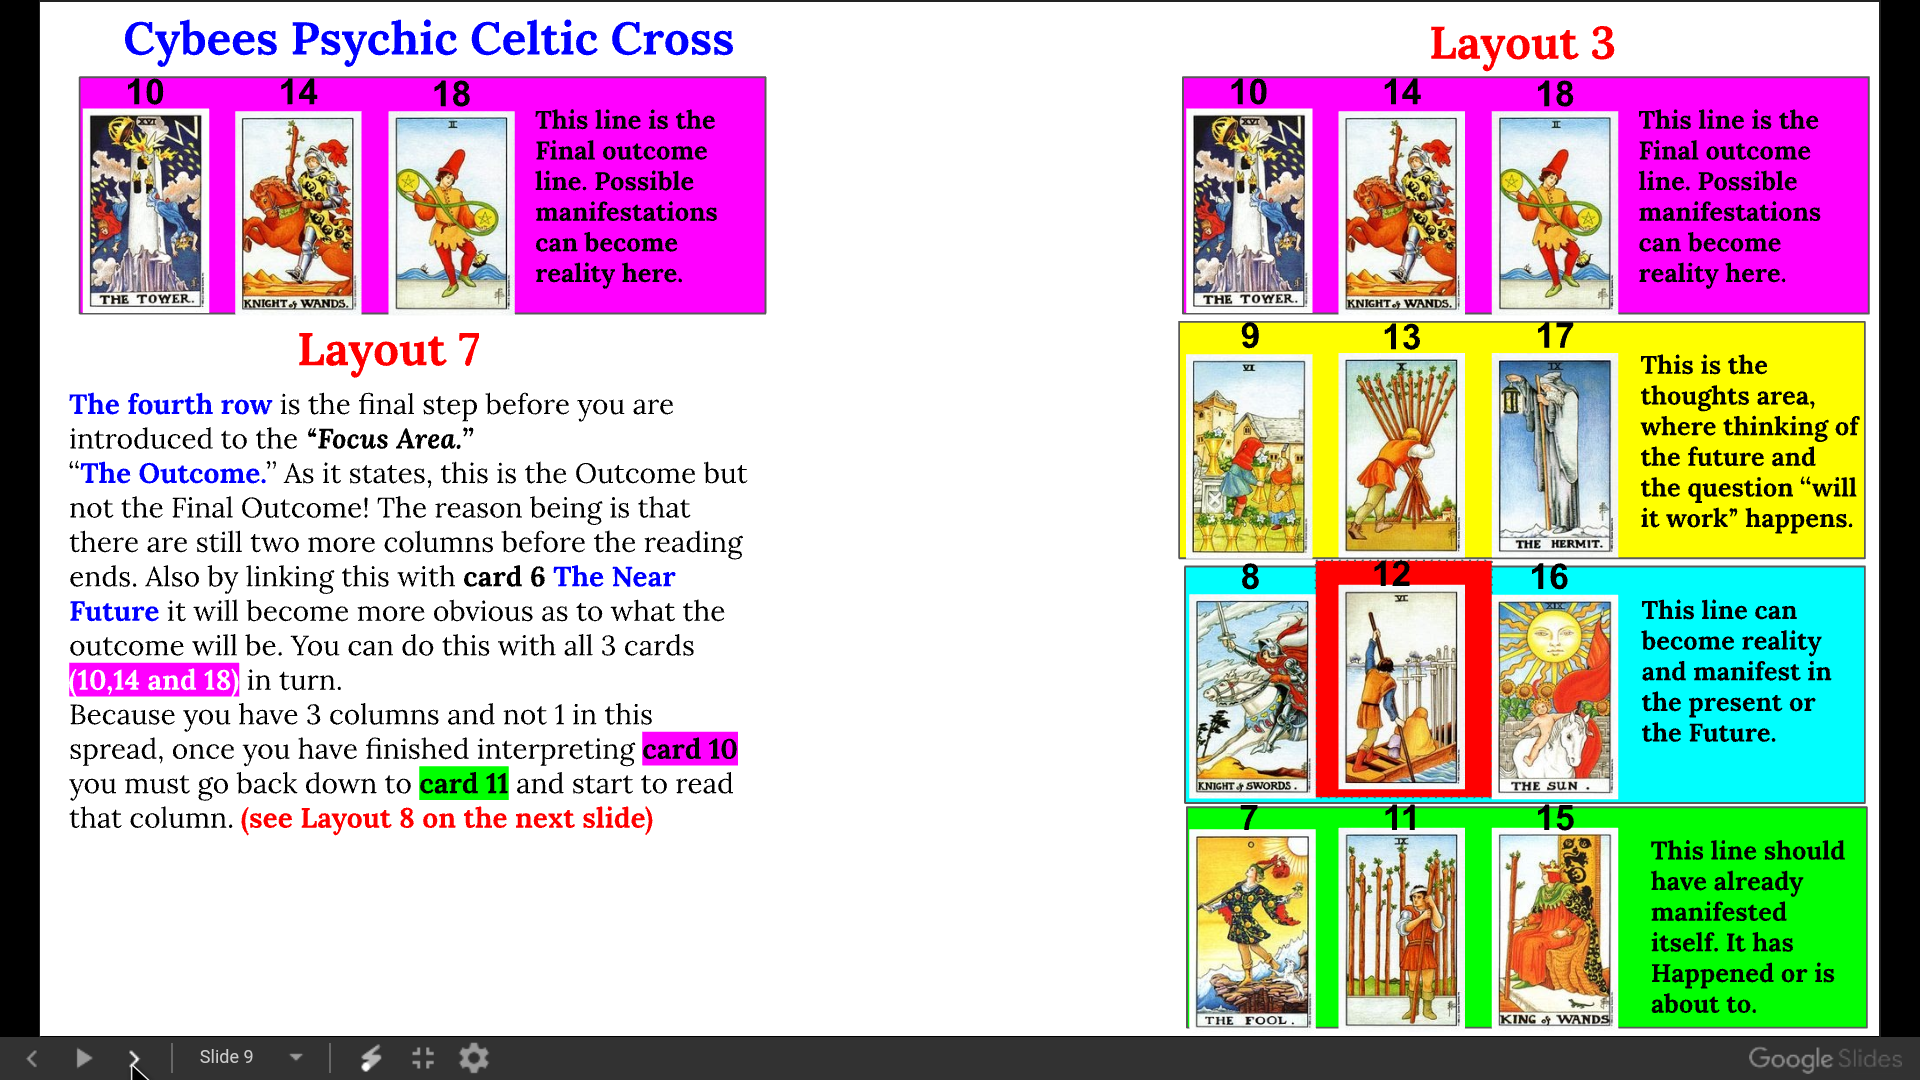Click the Cybees Psychic Celtic Cross title
The height and width of the screenshot is (1080, 1920).
tap(428, 40)
